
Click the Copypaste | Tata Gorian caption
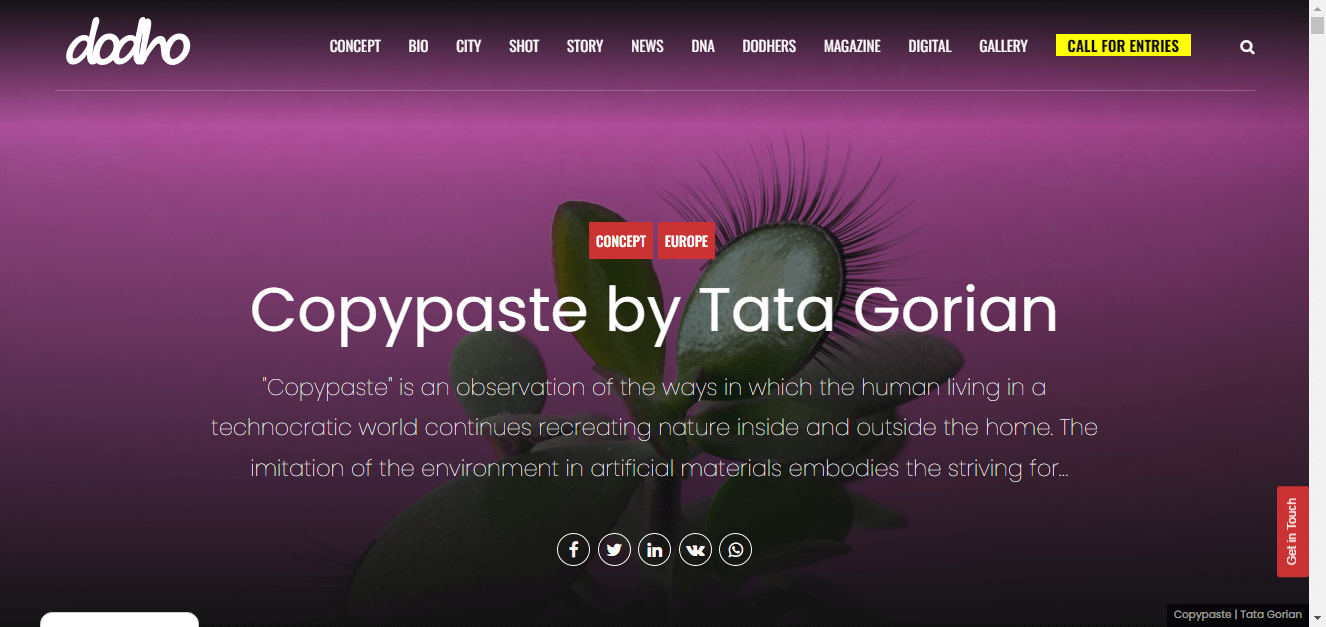tap(1238, 614)
